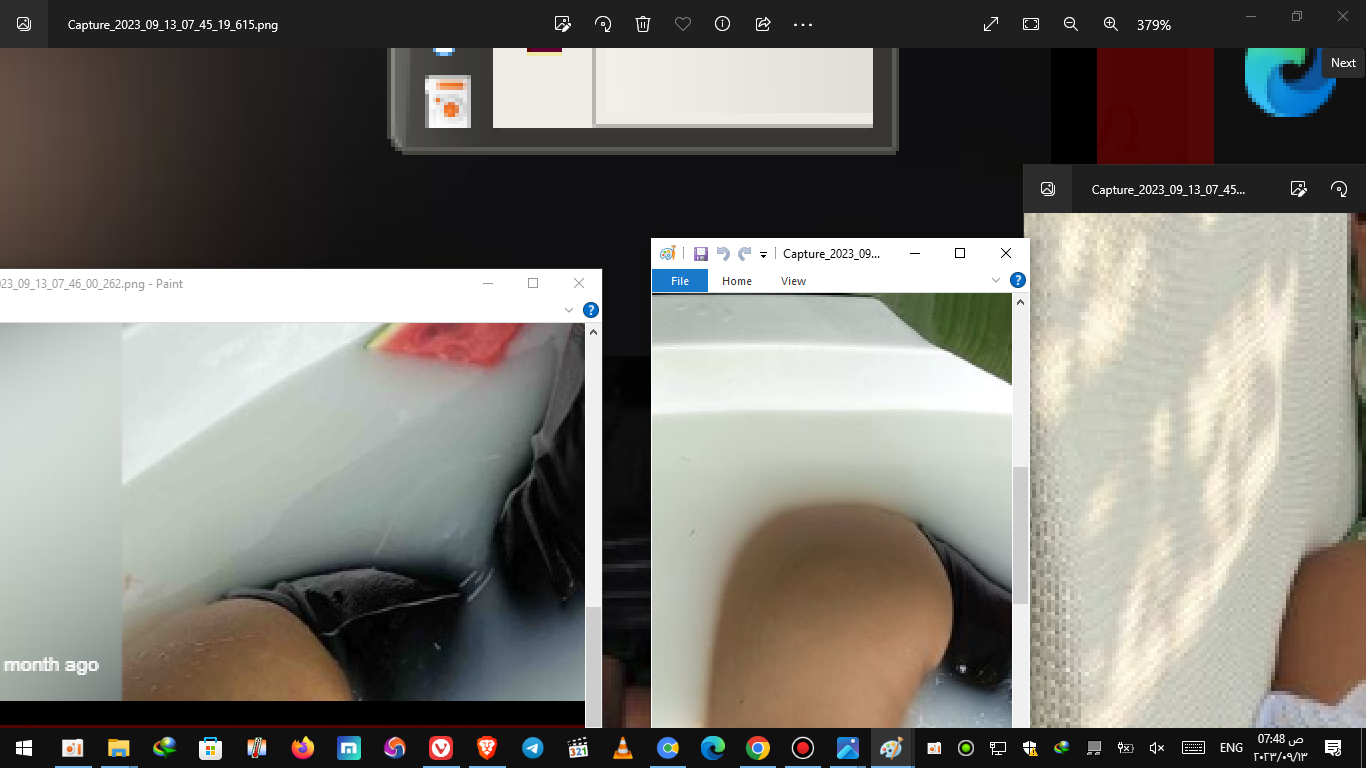Viewport: 1366px width, 768px height.
Task: Switch to Paint in the taskbar
Action: point(891,748)
